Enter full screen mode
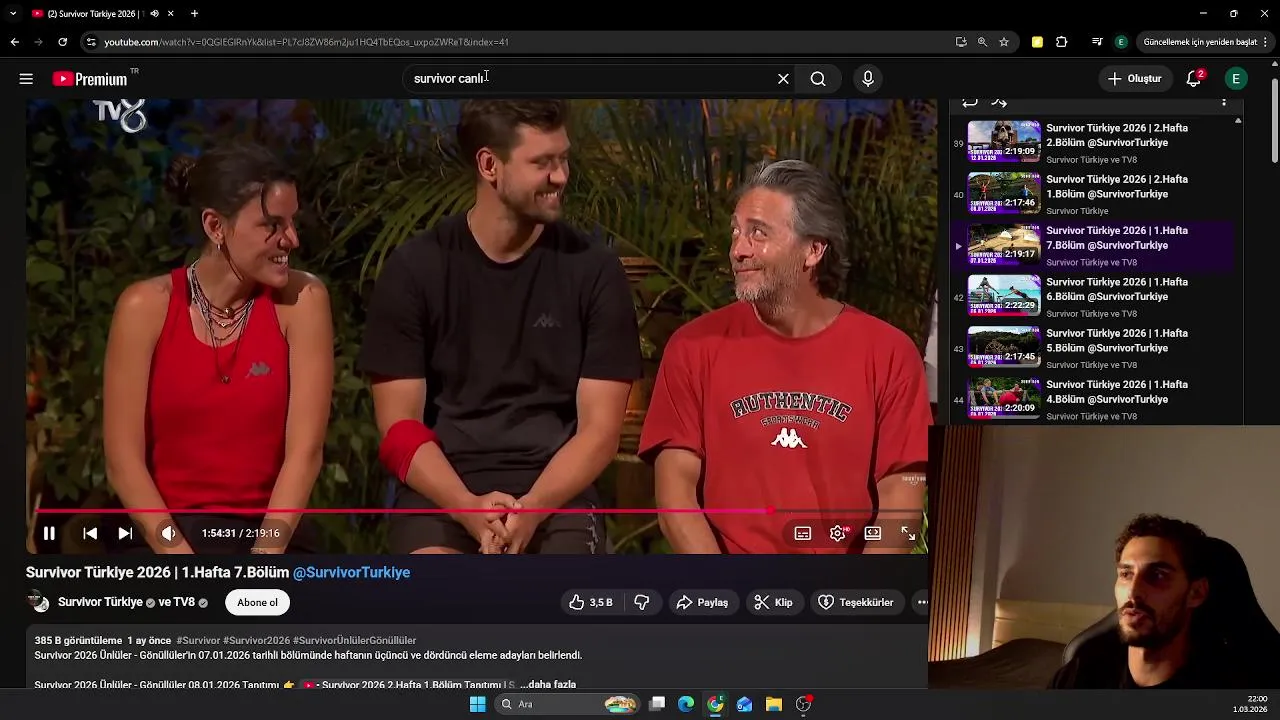 pyautogui.click(x=908, y=533)
